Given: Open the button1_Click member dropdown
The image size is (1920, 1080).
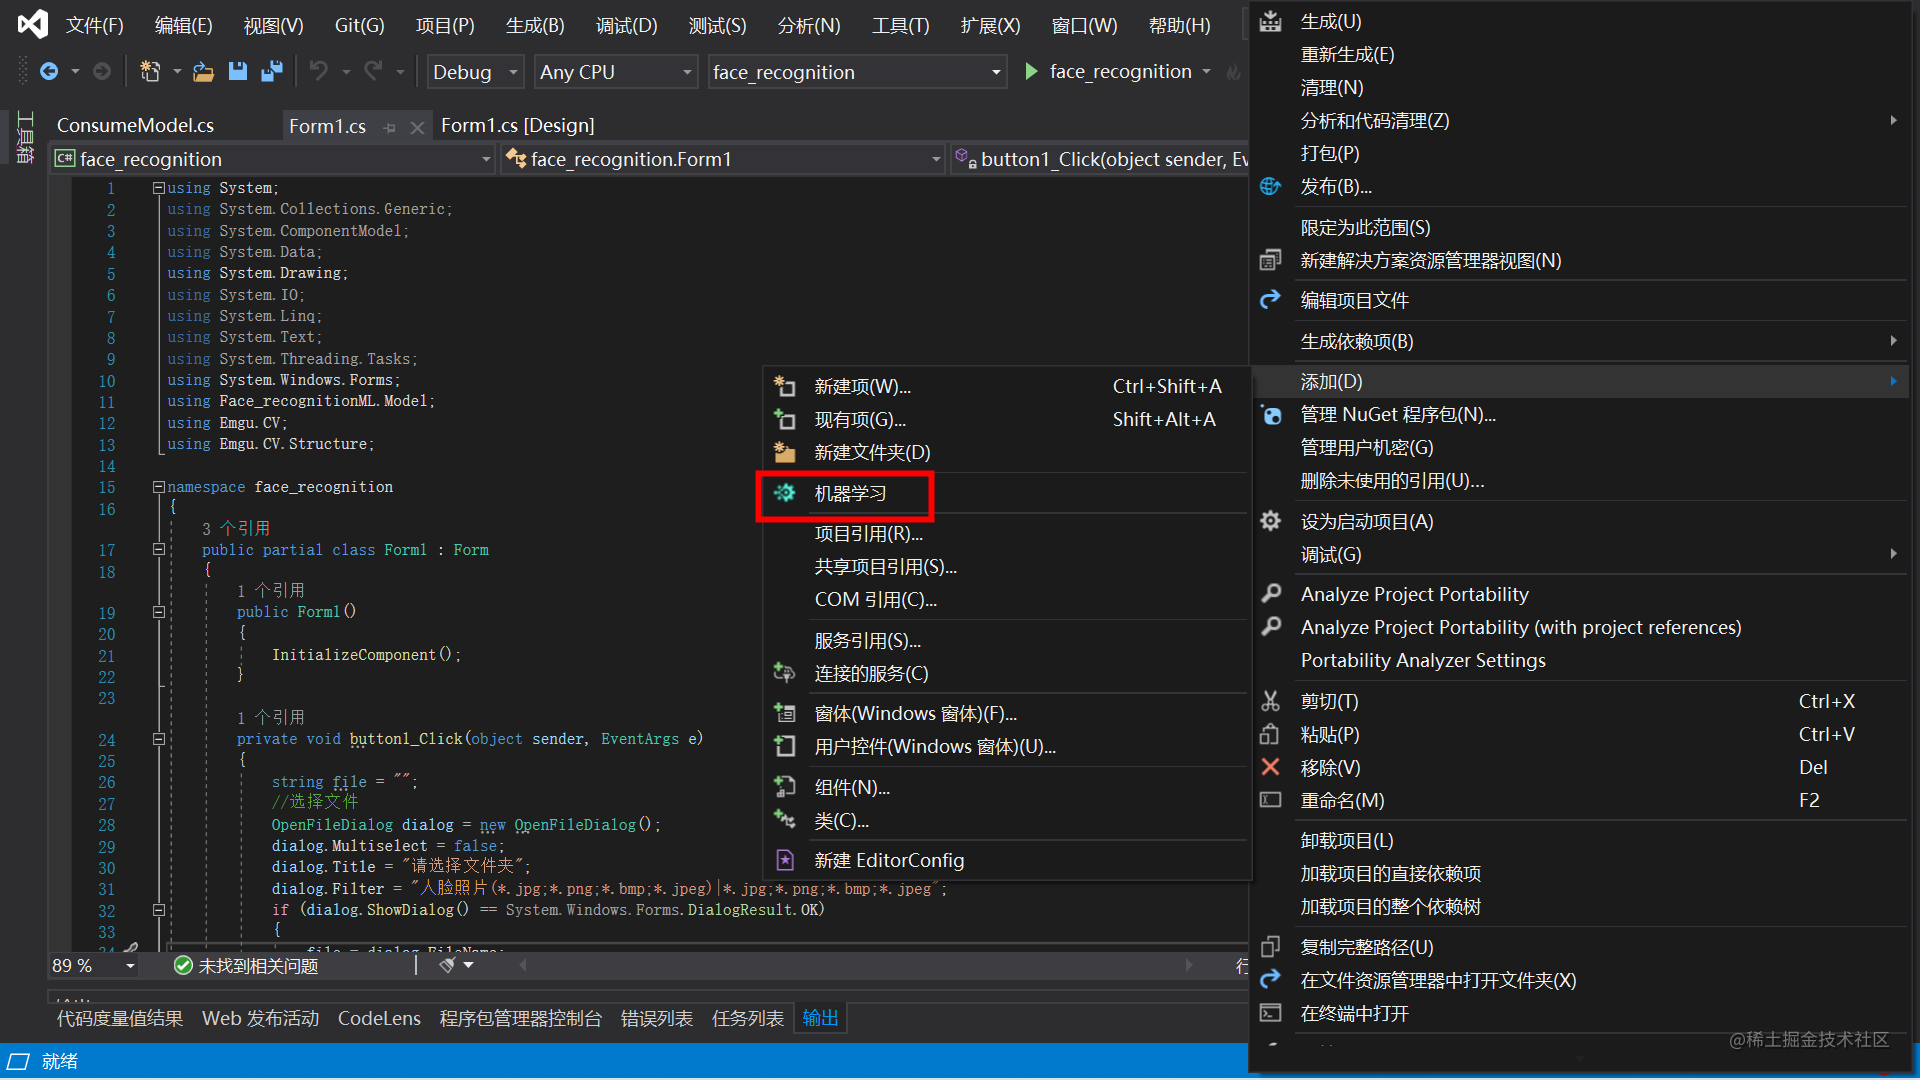Looking at the screenshot, I should click(1100, 159).
